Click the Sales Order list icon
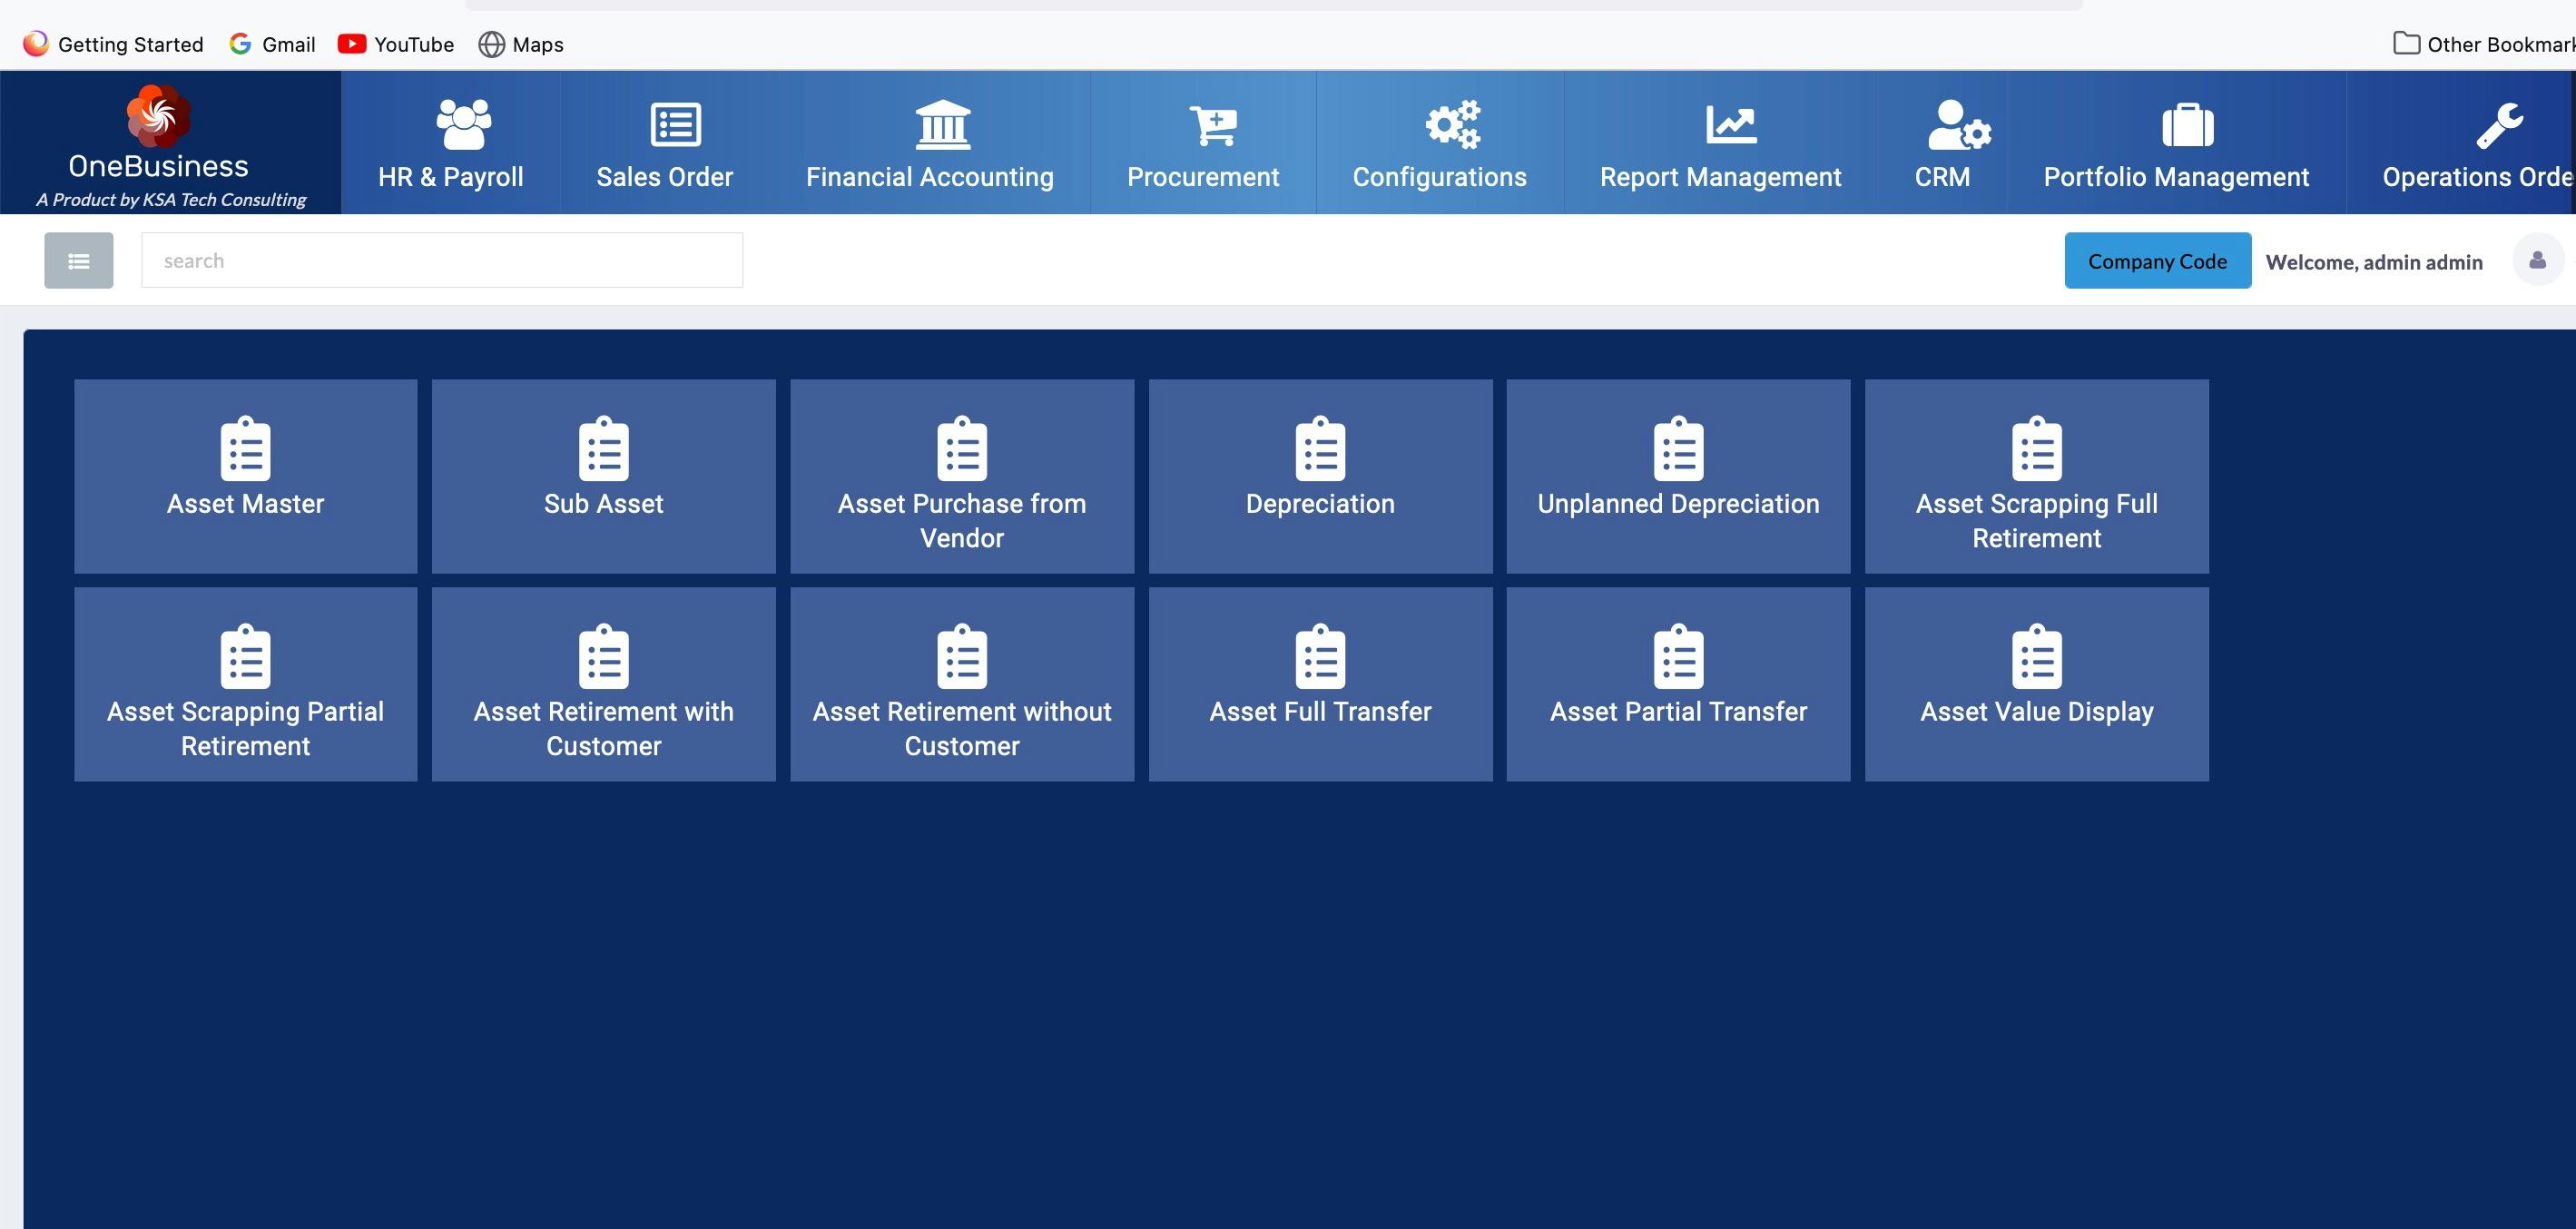 675,125
